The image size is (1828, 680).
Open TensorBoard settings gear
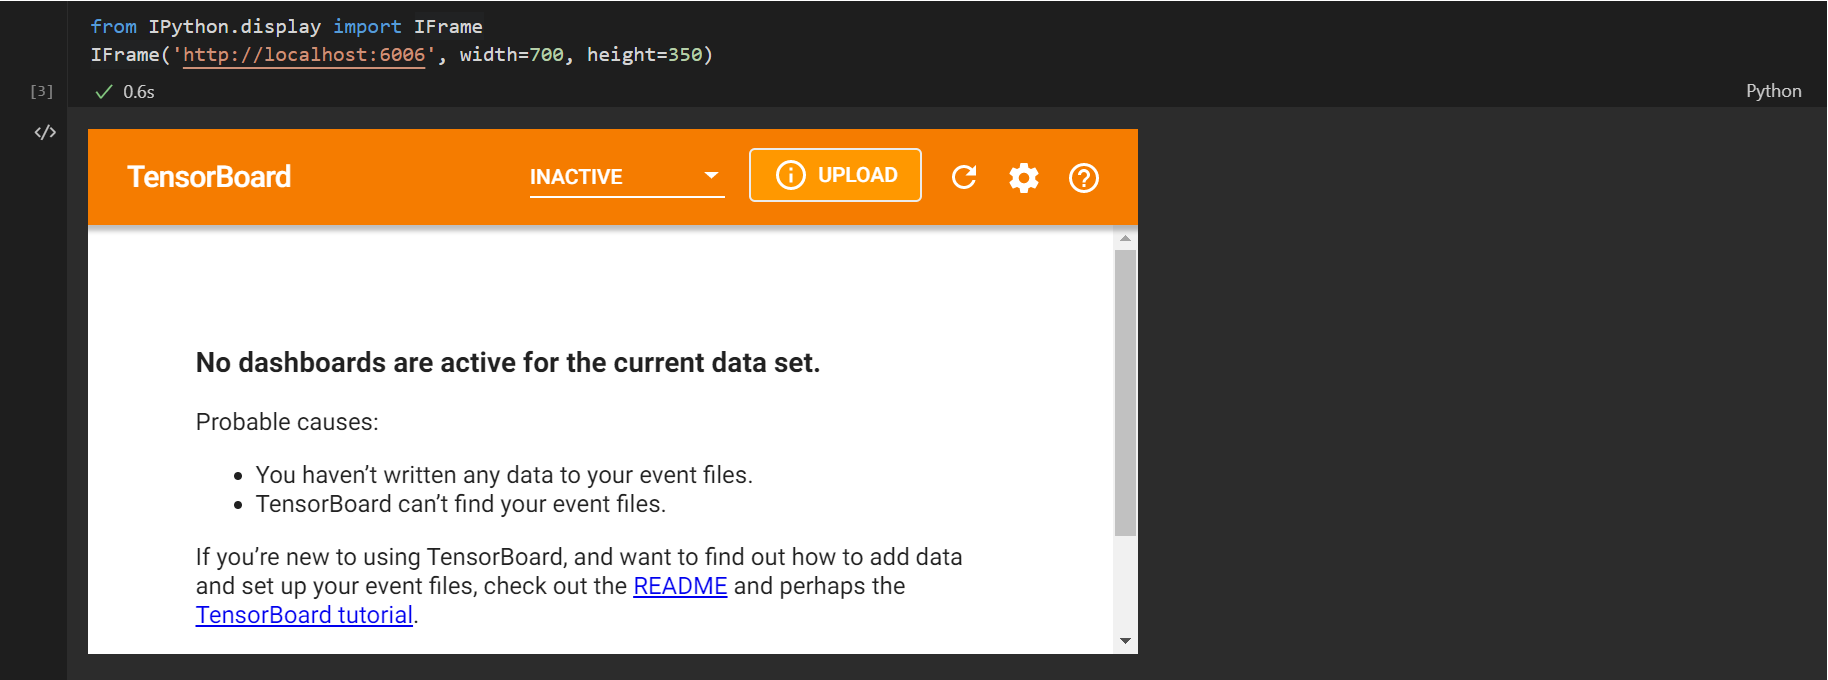click(x=1024, y=178)
